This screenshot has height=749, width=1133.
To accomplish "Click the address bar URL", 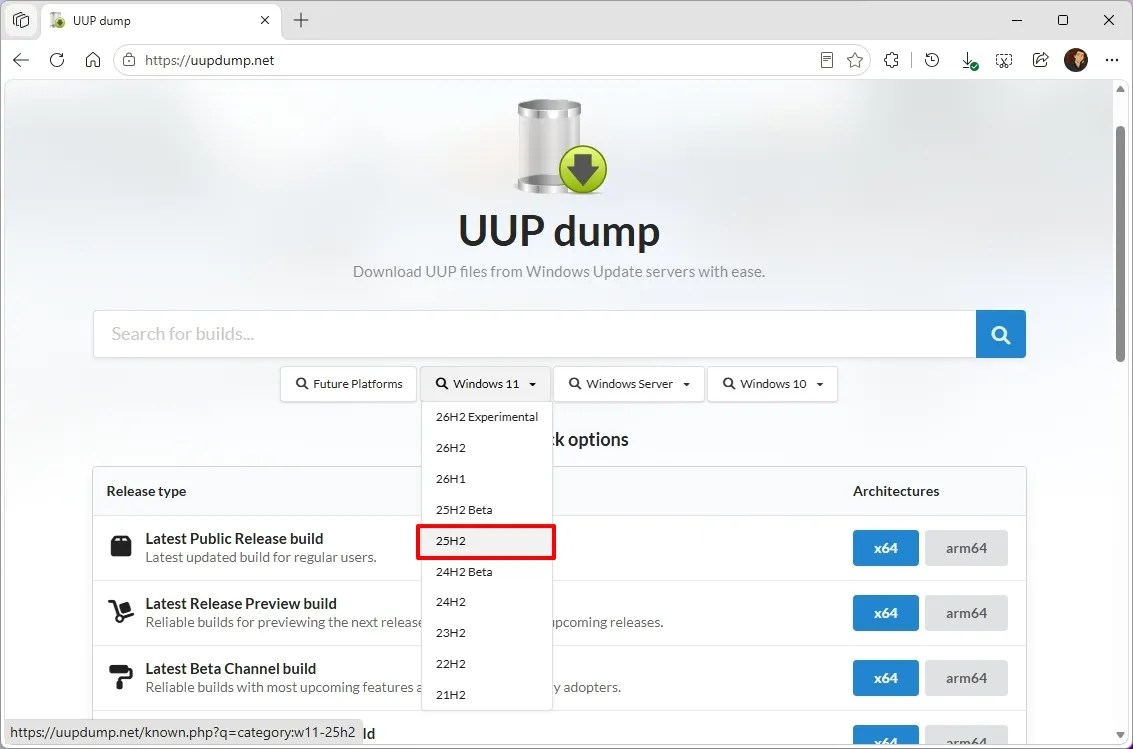I will pos(210,60).
